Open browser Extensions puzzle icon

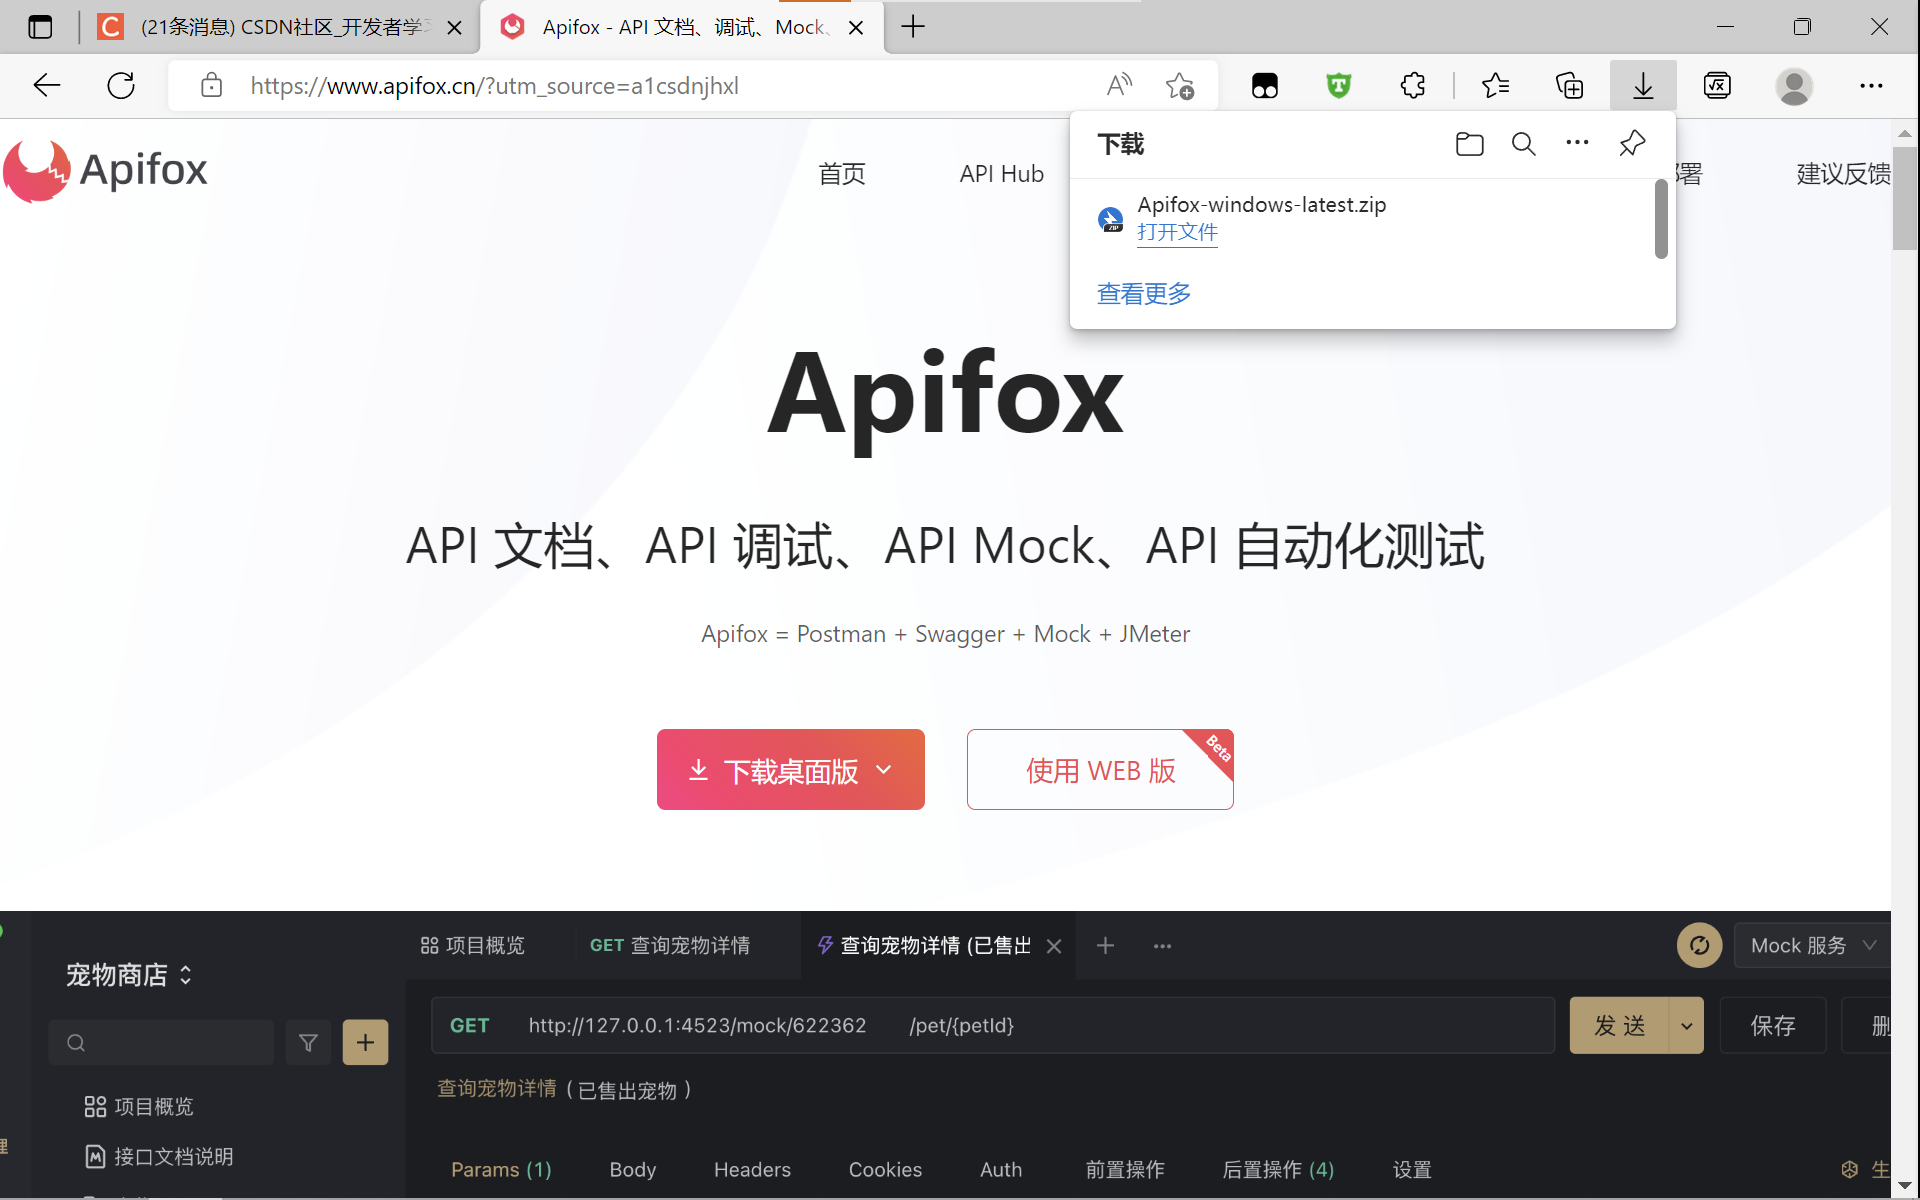point(1413,86)
